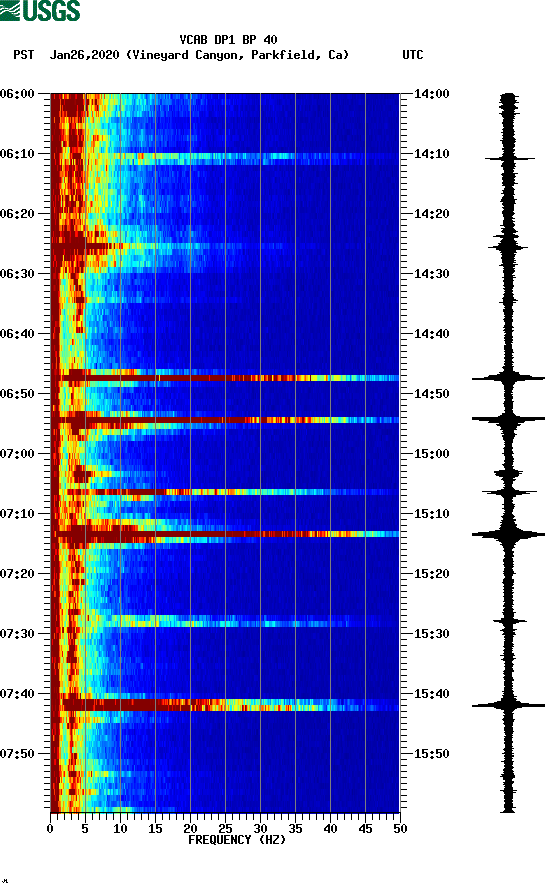This screenshot has width=552, height=892.
Task: Click the 06:00 PST time label
Action: (x=18, y=94)
